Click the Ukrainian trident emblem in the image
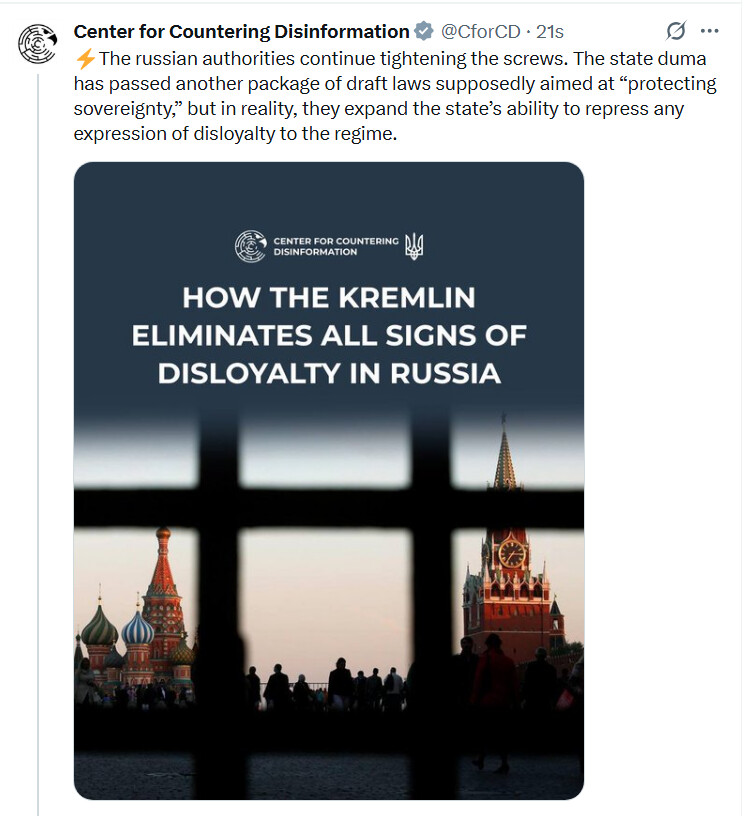This screenshot has height=816, width=746. [x=414, y=246]
